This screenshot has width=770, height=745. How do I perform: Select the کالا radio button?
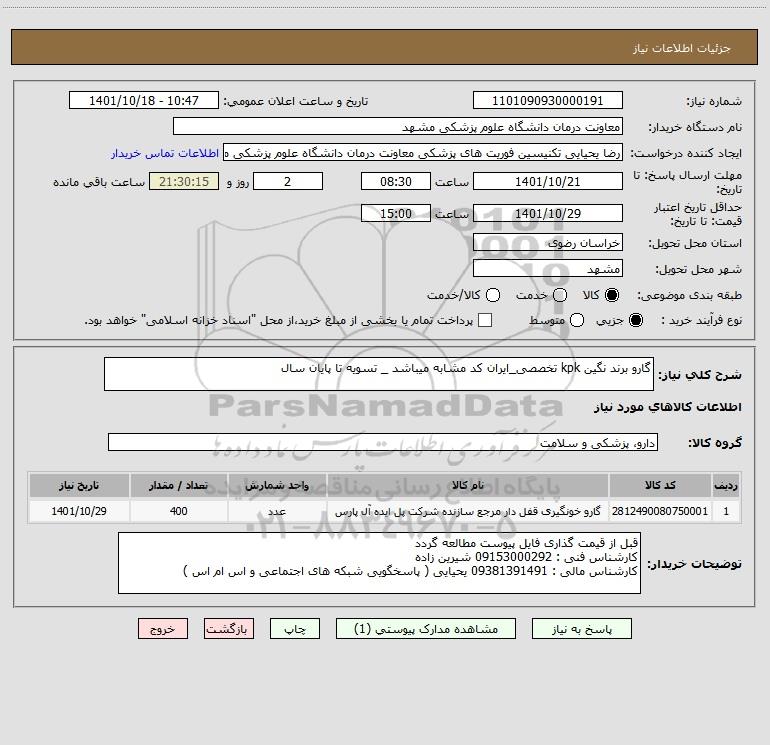point(612,295)
